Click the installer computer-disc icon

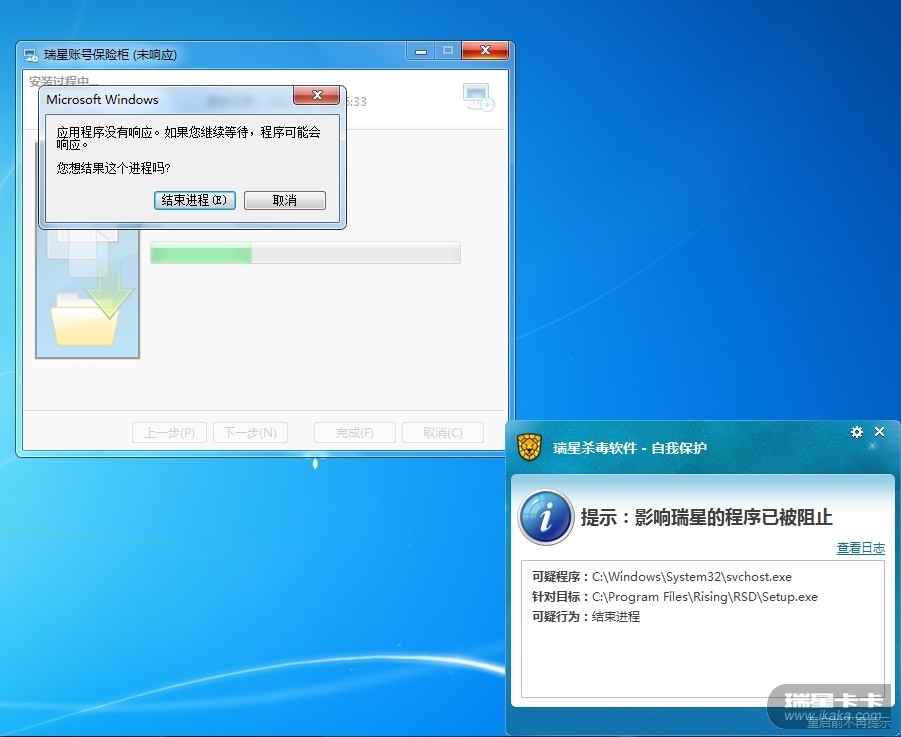[x=479, y=97]
